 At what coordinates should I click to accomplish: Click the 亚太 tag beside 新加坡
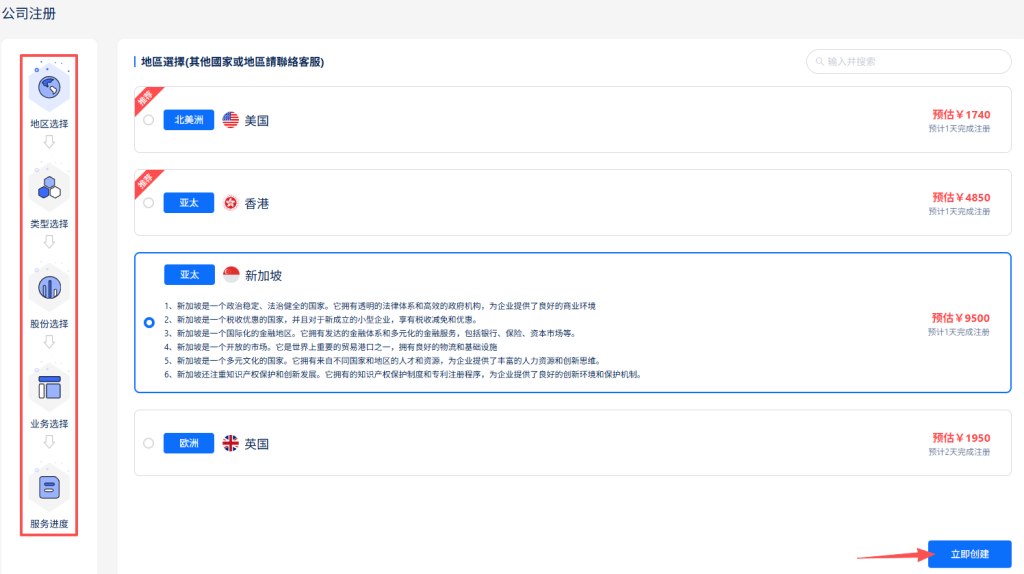click(x=189, y=275)
